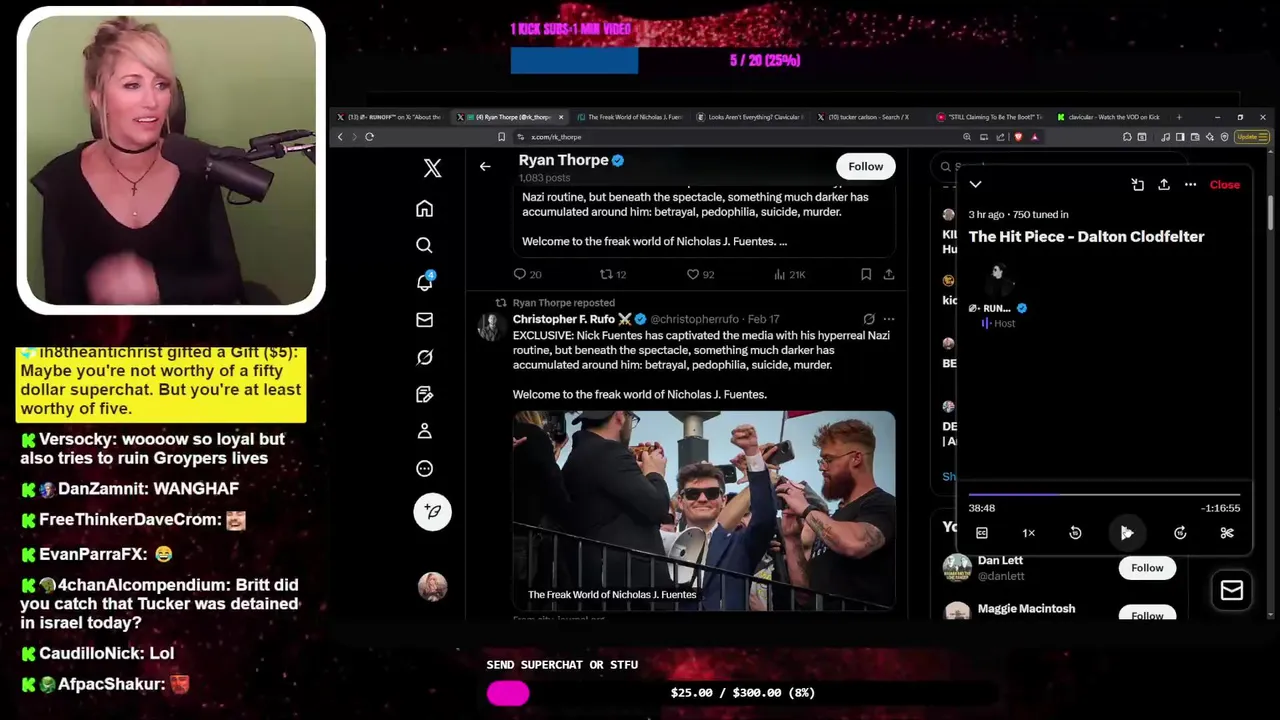This screenshot has height=720, width=1280.
Task: Switch to RUNOFF on X tab
Action: coord(393,117)
